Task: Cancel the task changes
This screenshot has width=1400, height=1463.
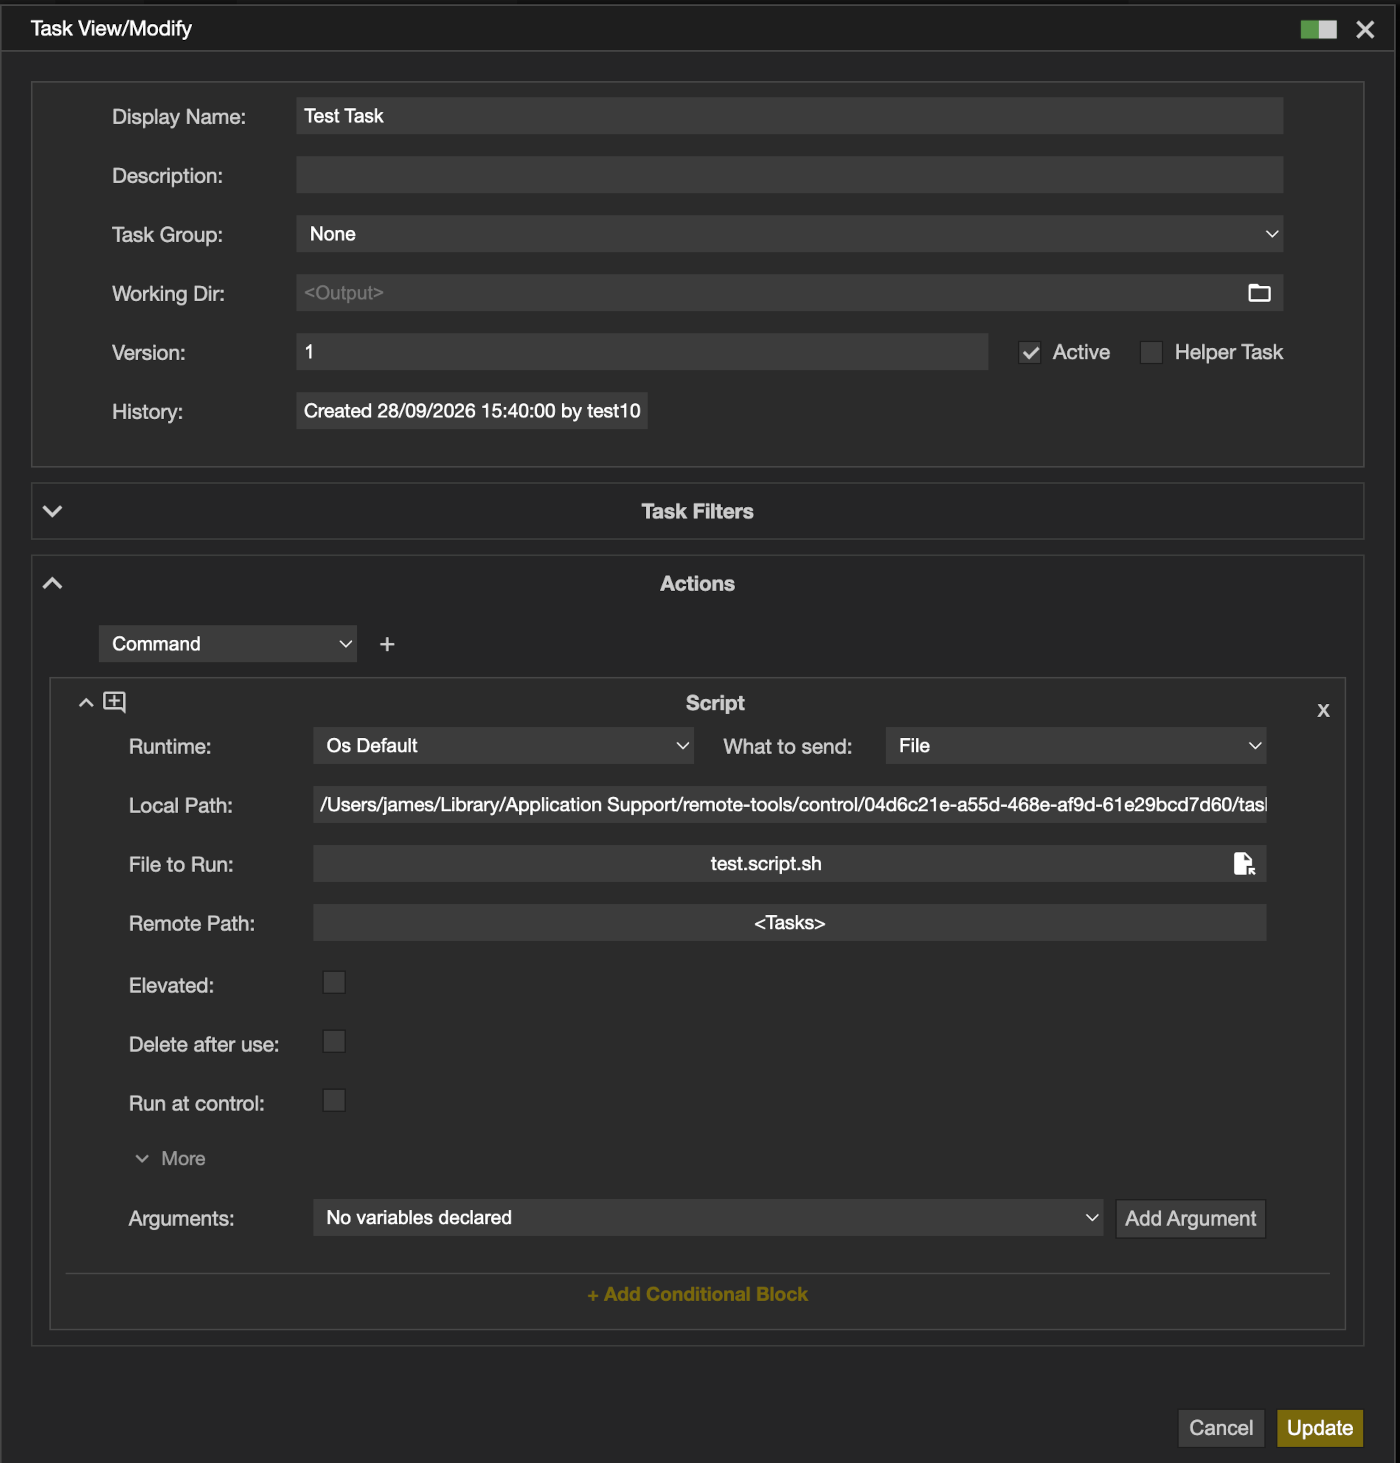Action: (1221, 1428)
